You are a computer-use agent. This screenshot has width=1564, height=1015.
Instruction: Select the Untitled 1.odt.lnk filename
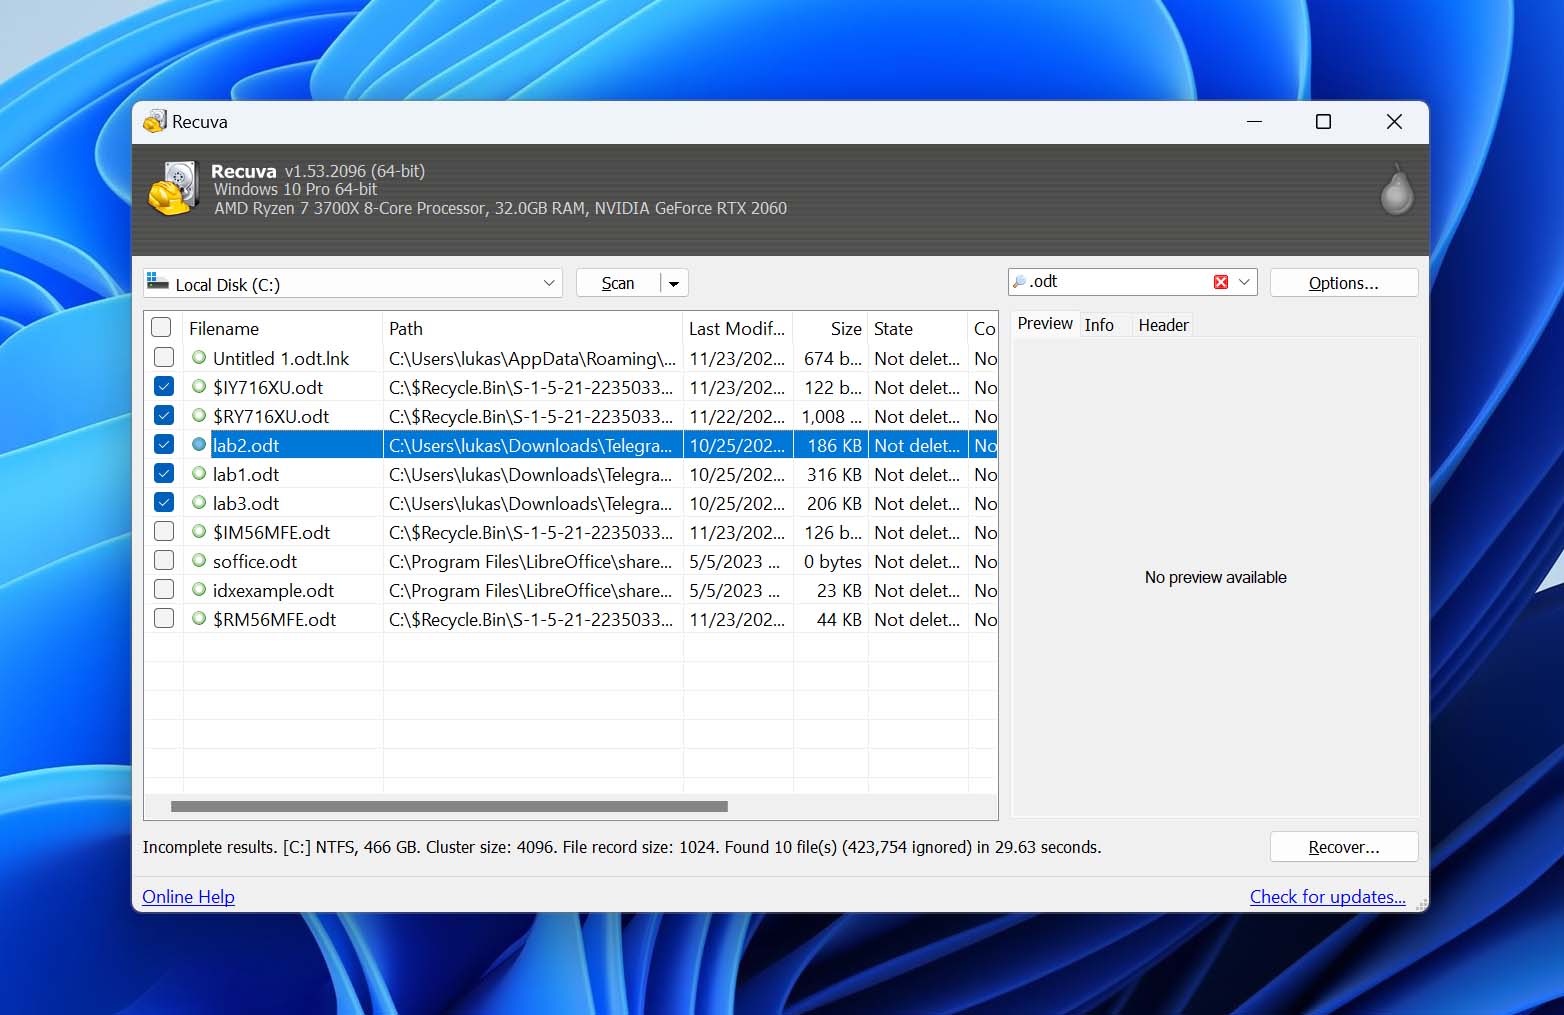click(x=281, y=358)
